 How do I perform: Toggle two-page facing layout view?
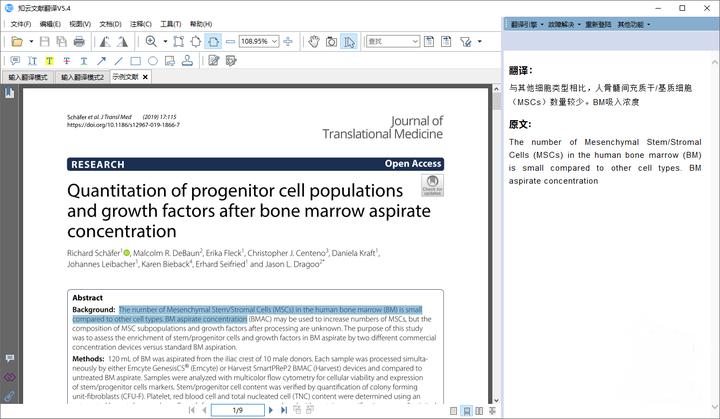480,410
